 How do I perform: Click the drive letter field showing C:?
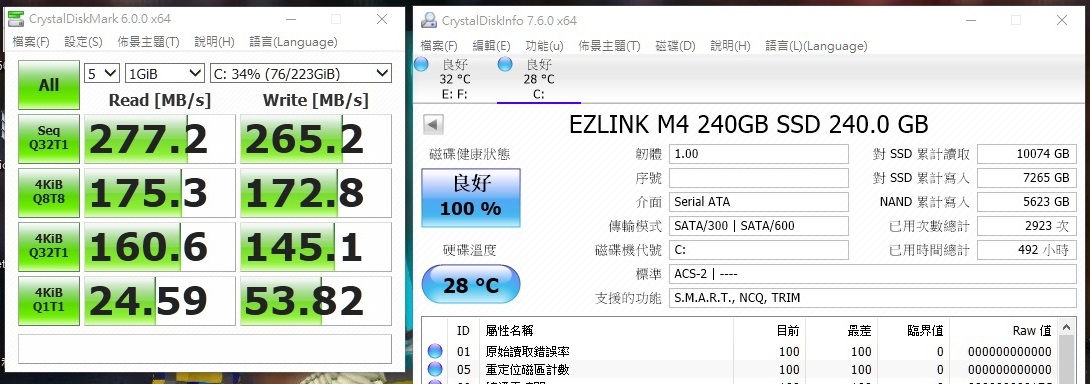tap(759, 250)
